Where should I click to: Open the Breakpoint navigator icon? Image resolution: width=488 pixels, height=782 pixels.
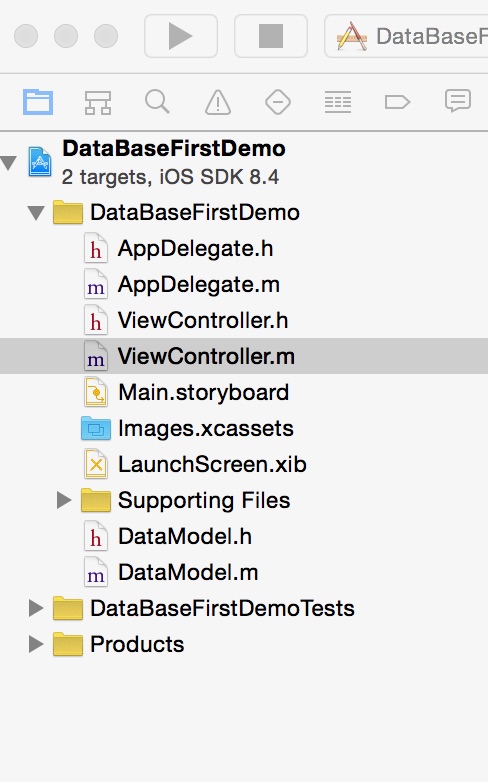[x=398, y=102]
